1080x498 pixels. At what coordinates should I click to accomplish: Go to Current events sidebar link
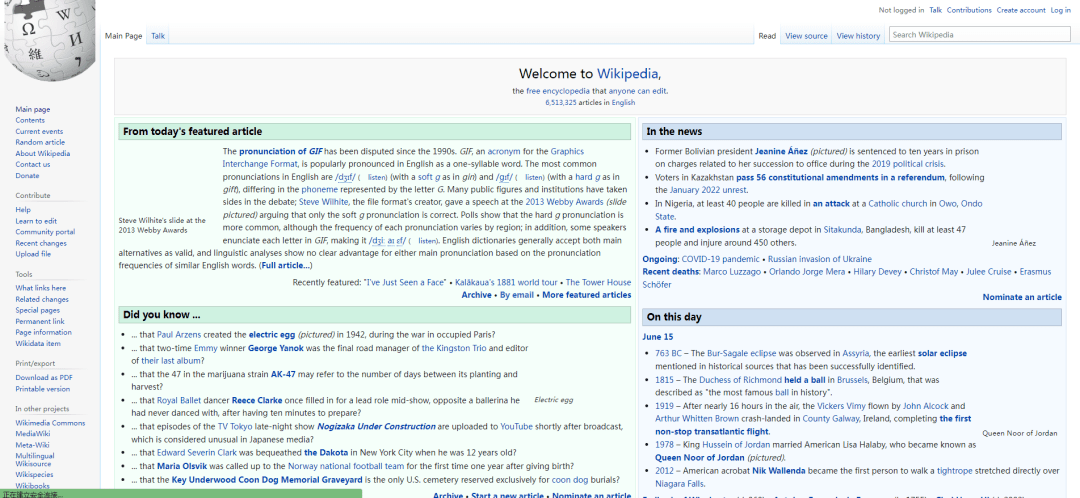click(x=39, y=132)
